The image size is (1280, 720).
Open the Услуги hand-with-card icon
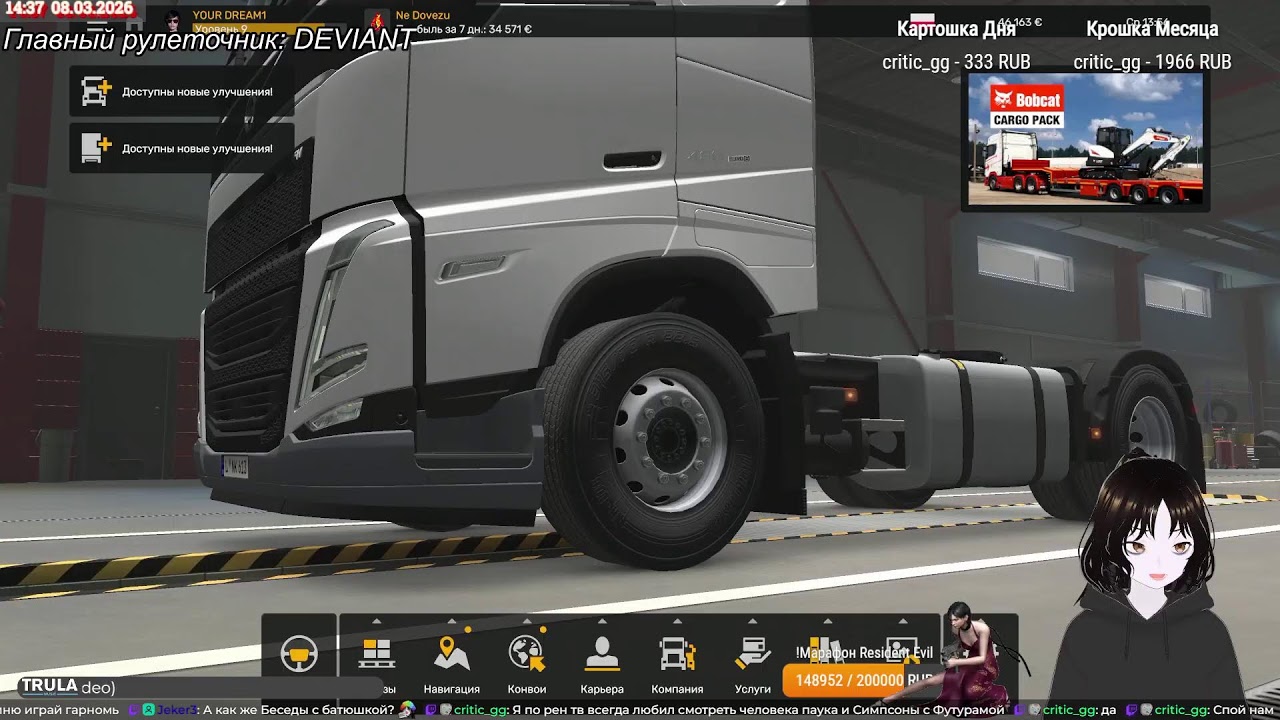(x=752, y=654)
